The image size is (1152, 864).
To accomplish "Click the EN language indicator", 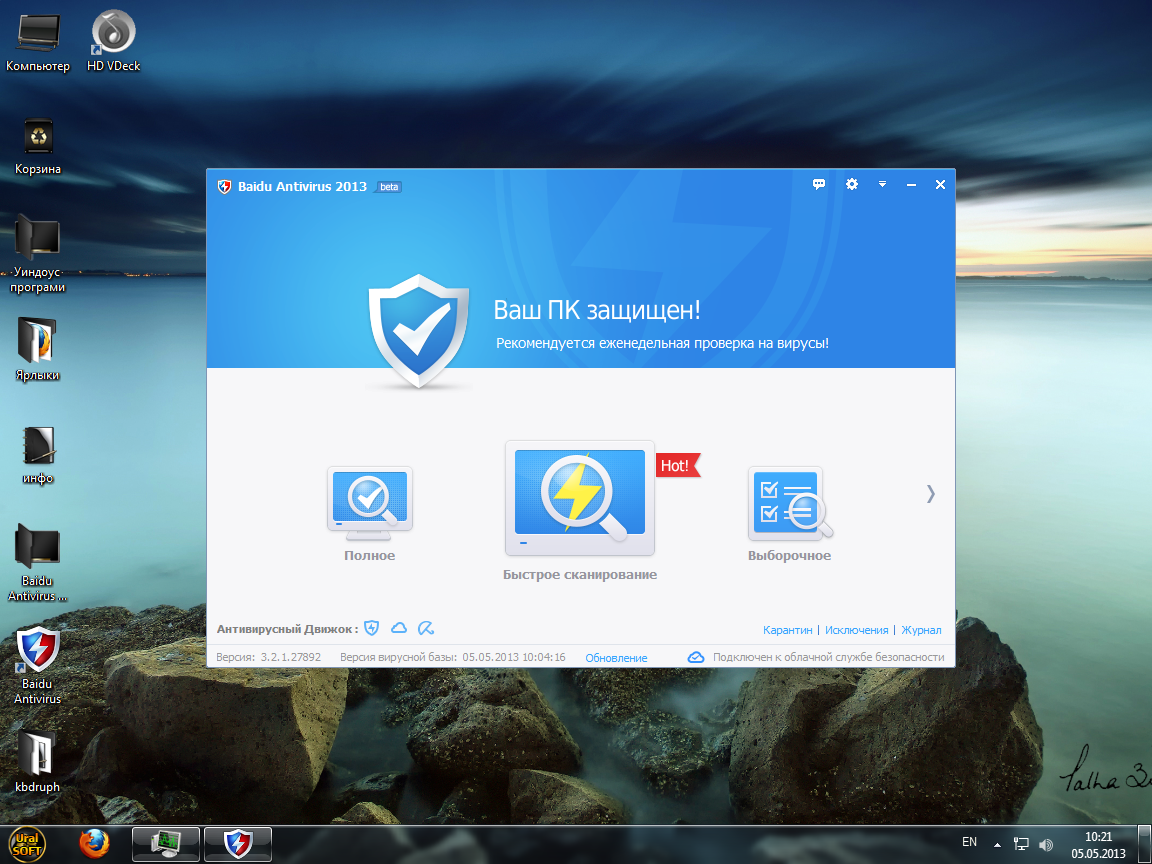I will [x=970, y=842].
